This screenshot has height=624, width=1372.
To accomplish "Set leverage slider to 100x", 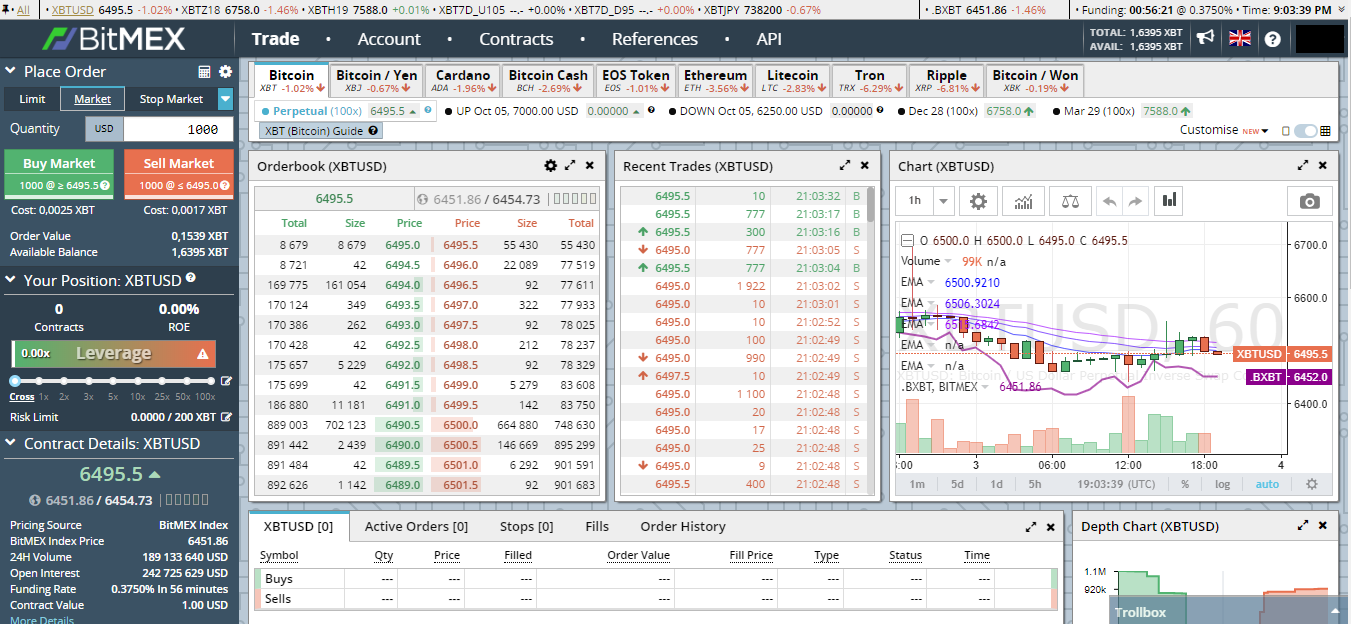I will (x=211, y=381).
